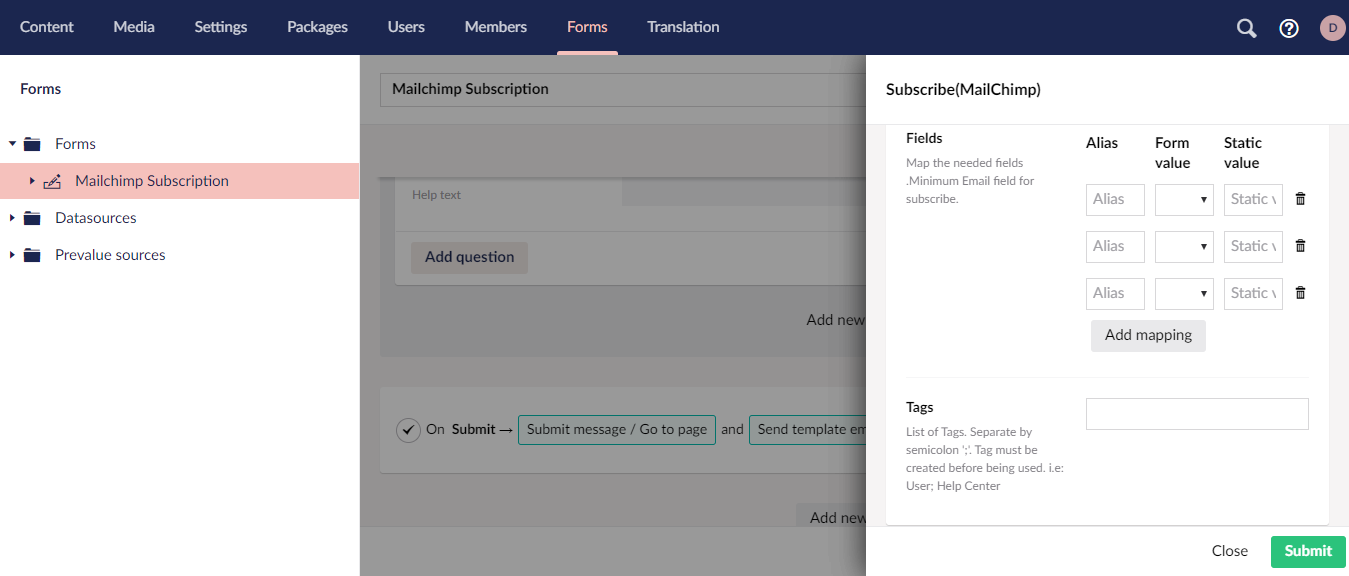1349x576 pixels.
Task: Click the Add mapping button
Action: click(x=1148, y=335)
